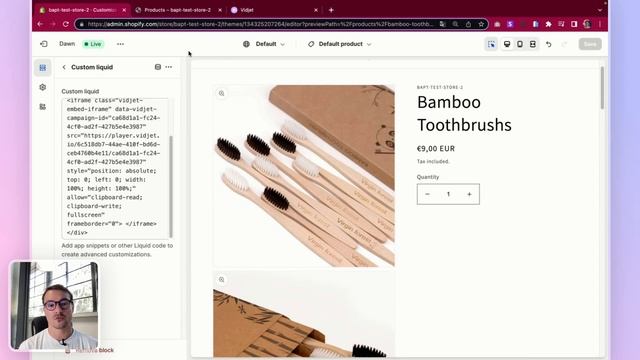
Task: Click the share icon in address bar
Action: [468, 24]
